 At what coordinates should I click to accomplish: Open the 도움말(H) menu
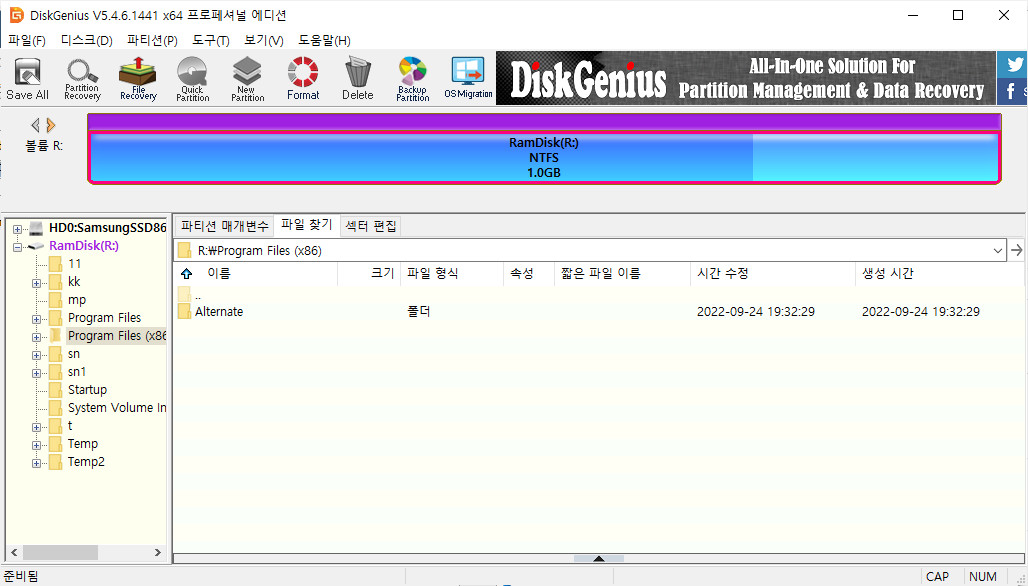[324, 40]
